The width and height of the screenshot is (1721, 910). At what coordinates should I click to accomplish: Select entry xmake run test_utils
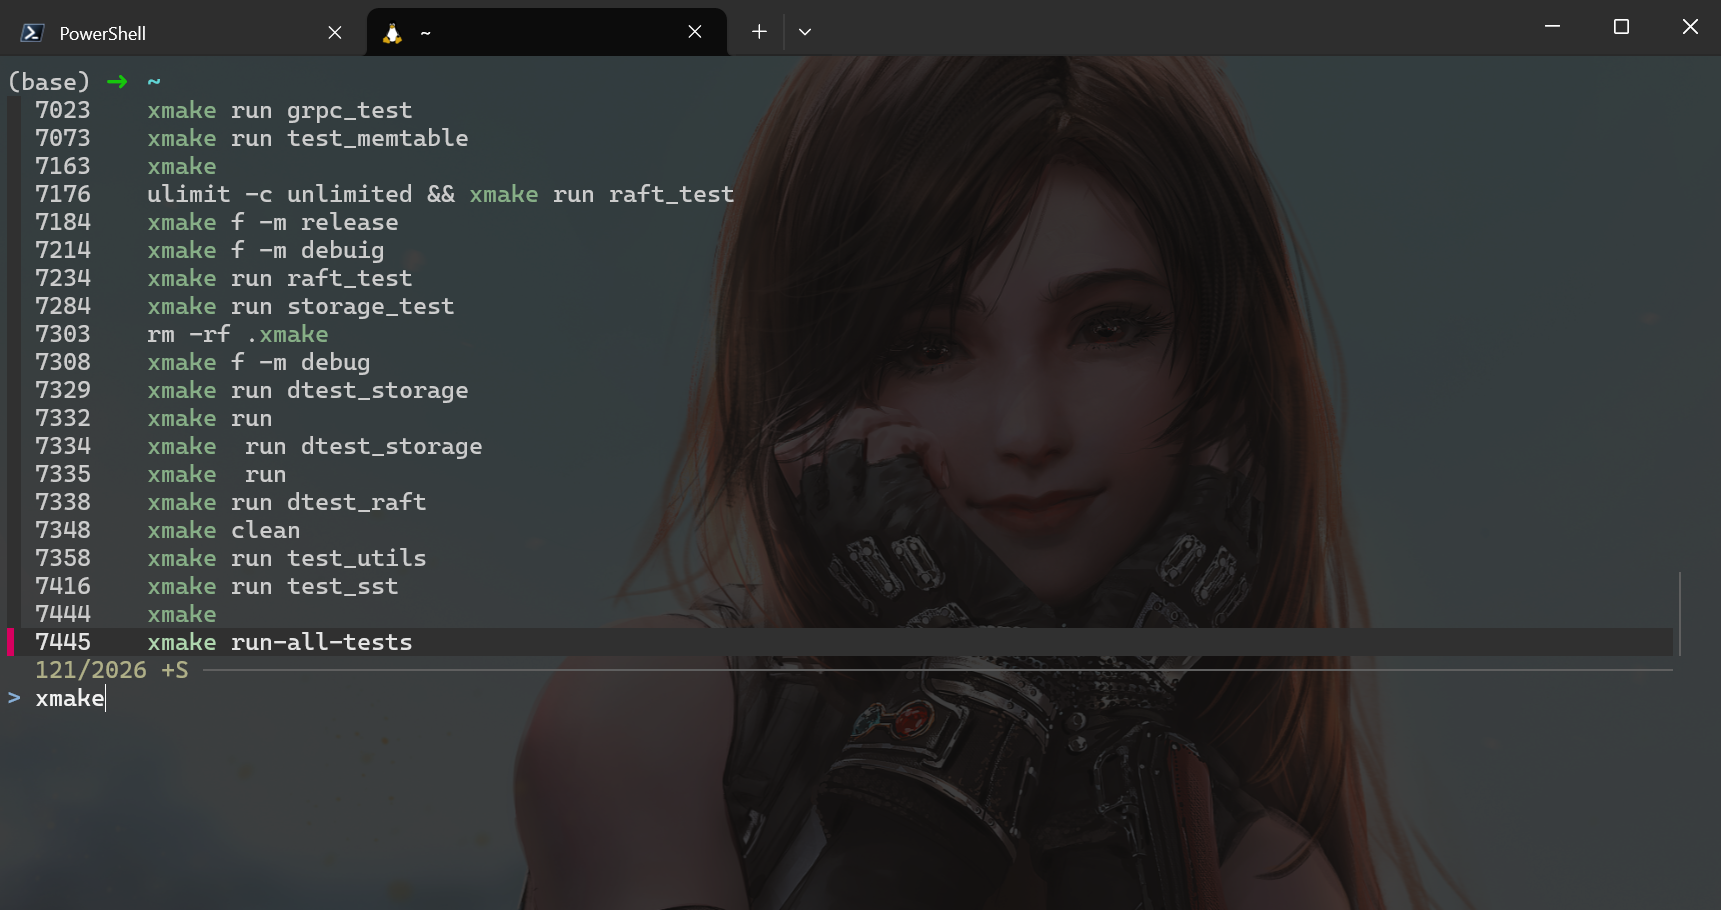230,558
